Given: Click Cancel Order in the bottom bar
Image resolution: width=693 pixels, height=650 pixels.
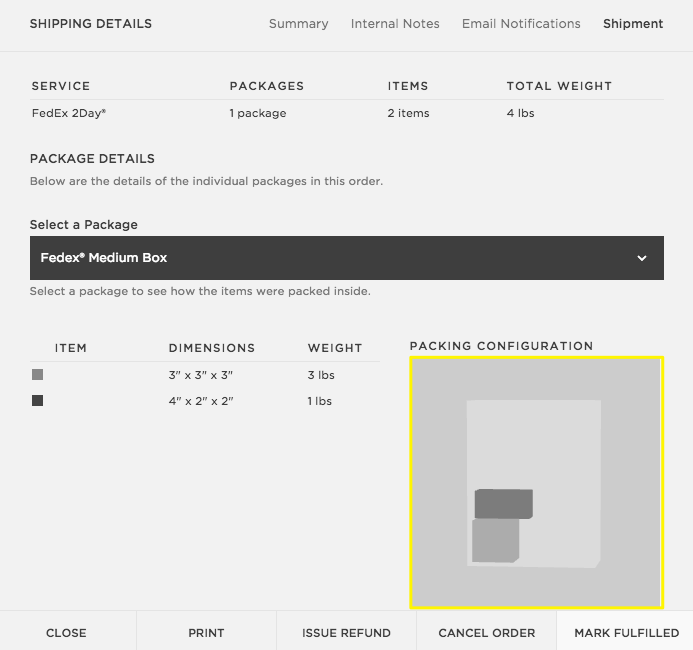Looking at the screenshot, I should click(486, 632).
